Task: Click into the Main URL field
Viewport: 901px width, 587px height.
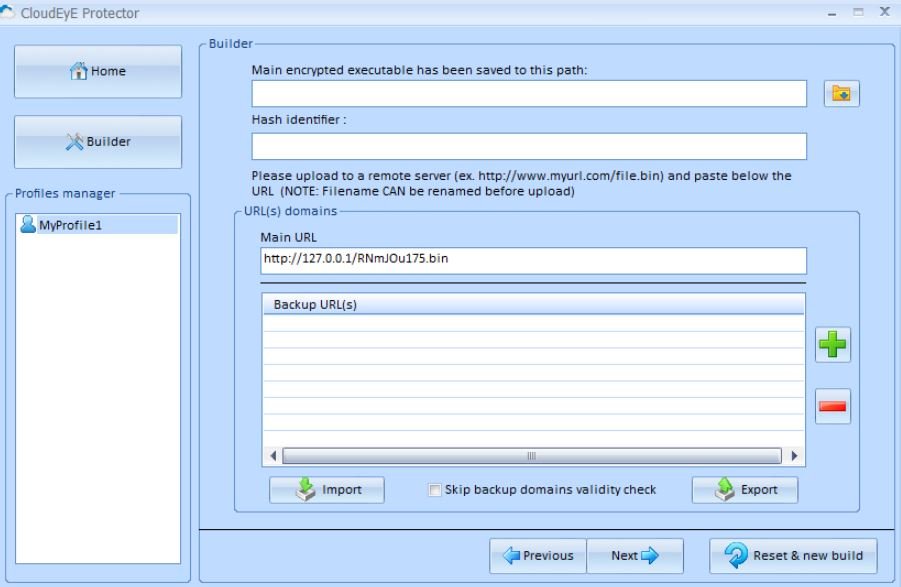Action: [533, 261]
